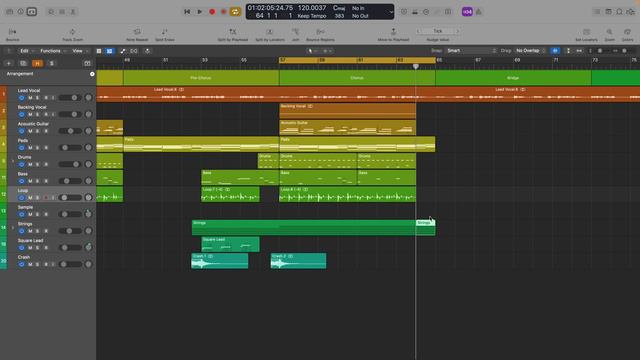The height and width of the screenshot is (360, 640).
Task: Toggle Show Flex button
Action: (x=133, y=51)
